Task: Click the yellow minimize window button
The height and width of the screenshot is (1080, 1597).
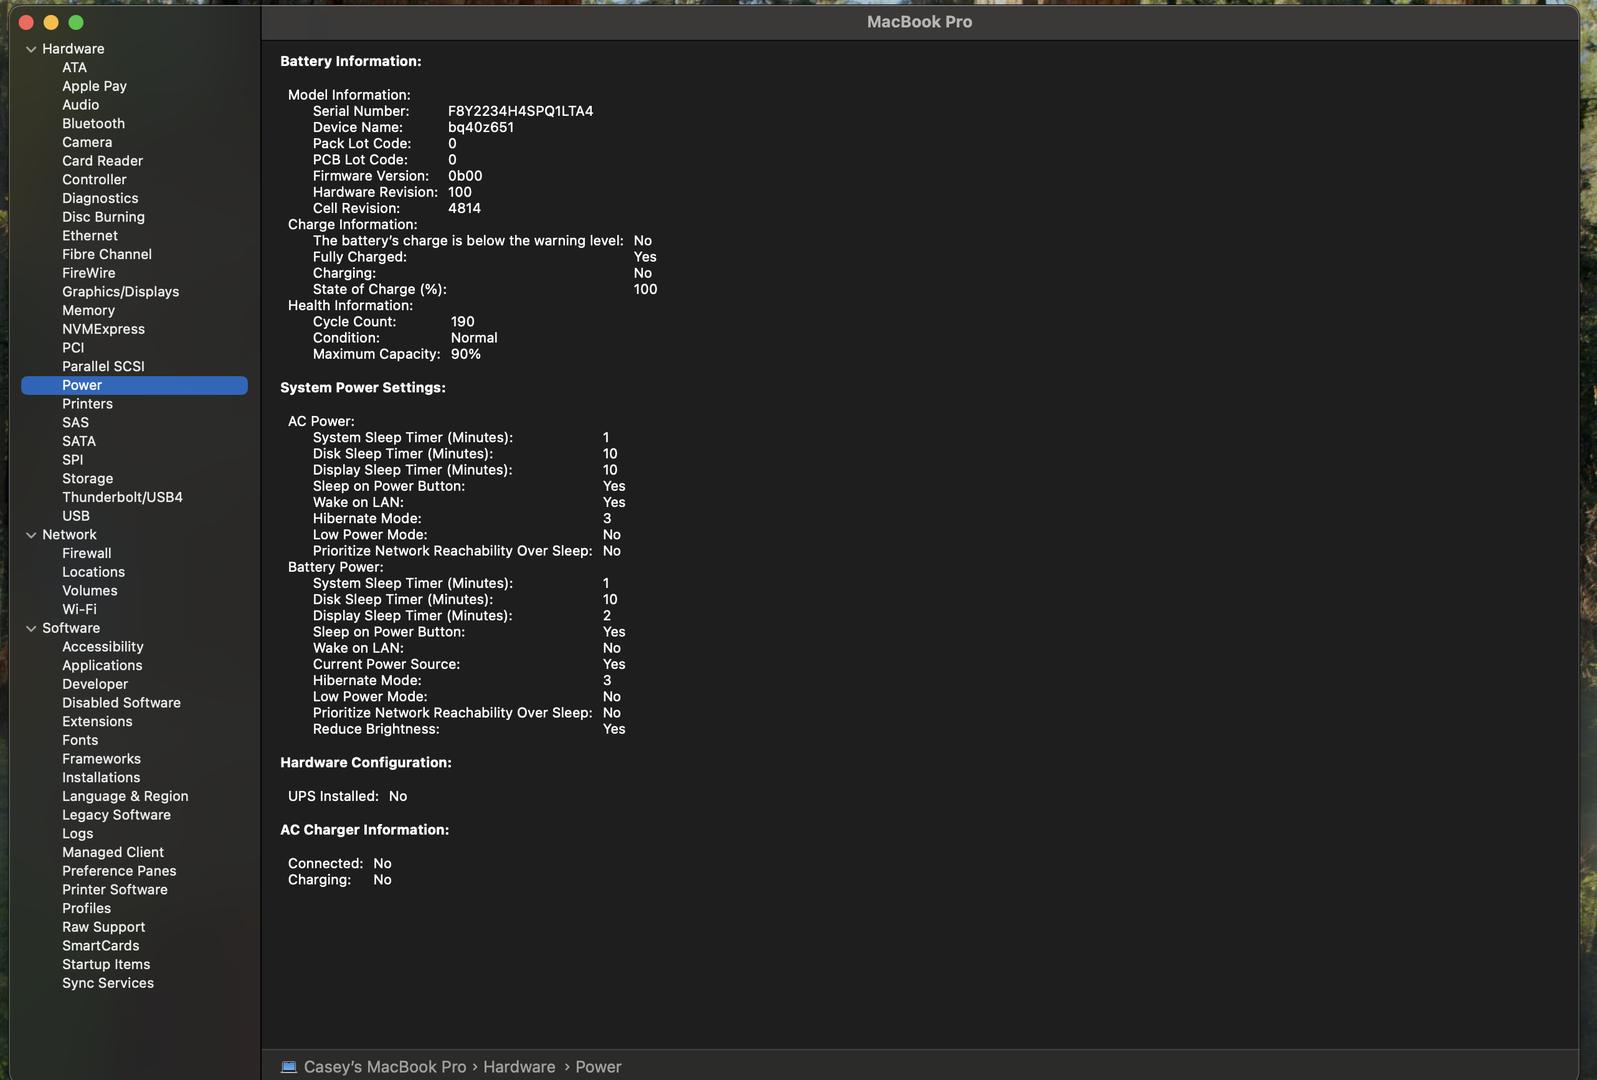Action: 51,22
